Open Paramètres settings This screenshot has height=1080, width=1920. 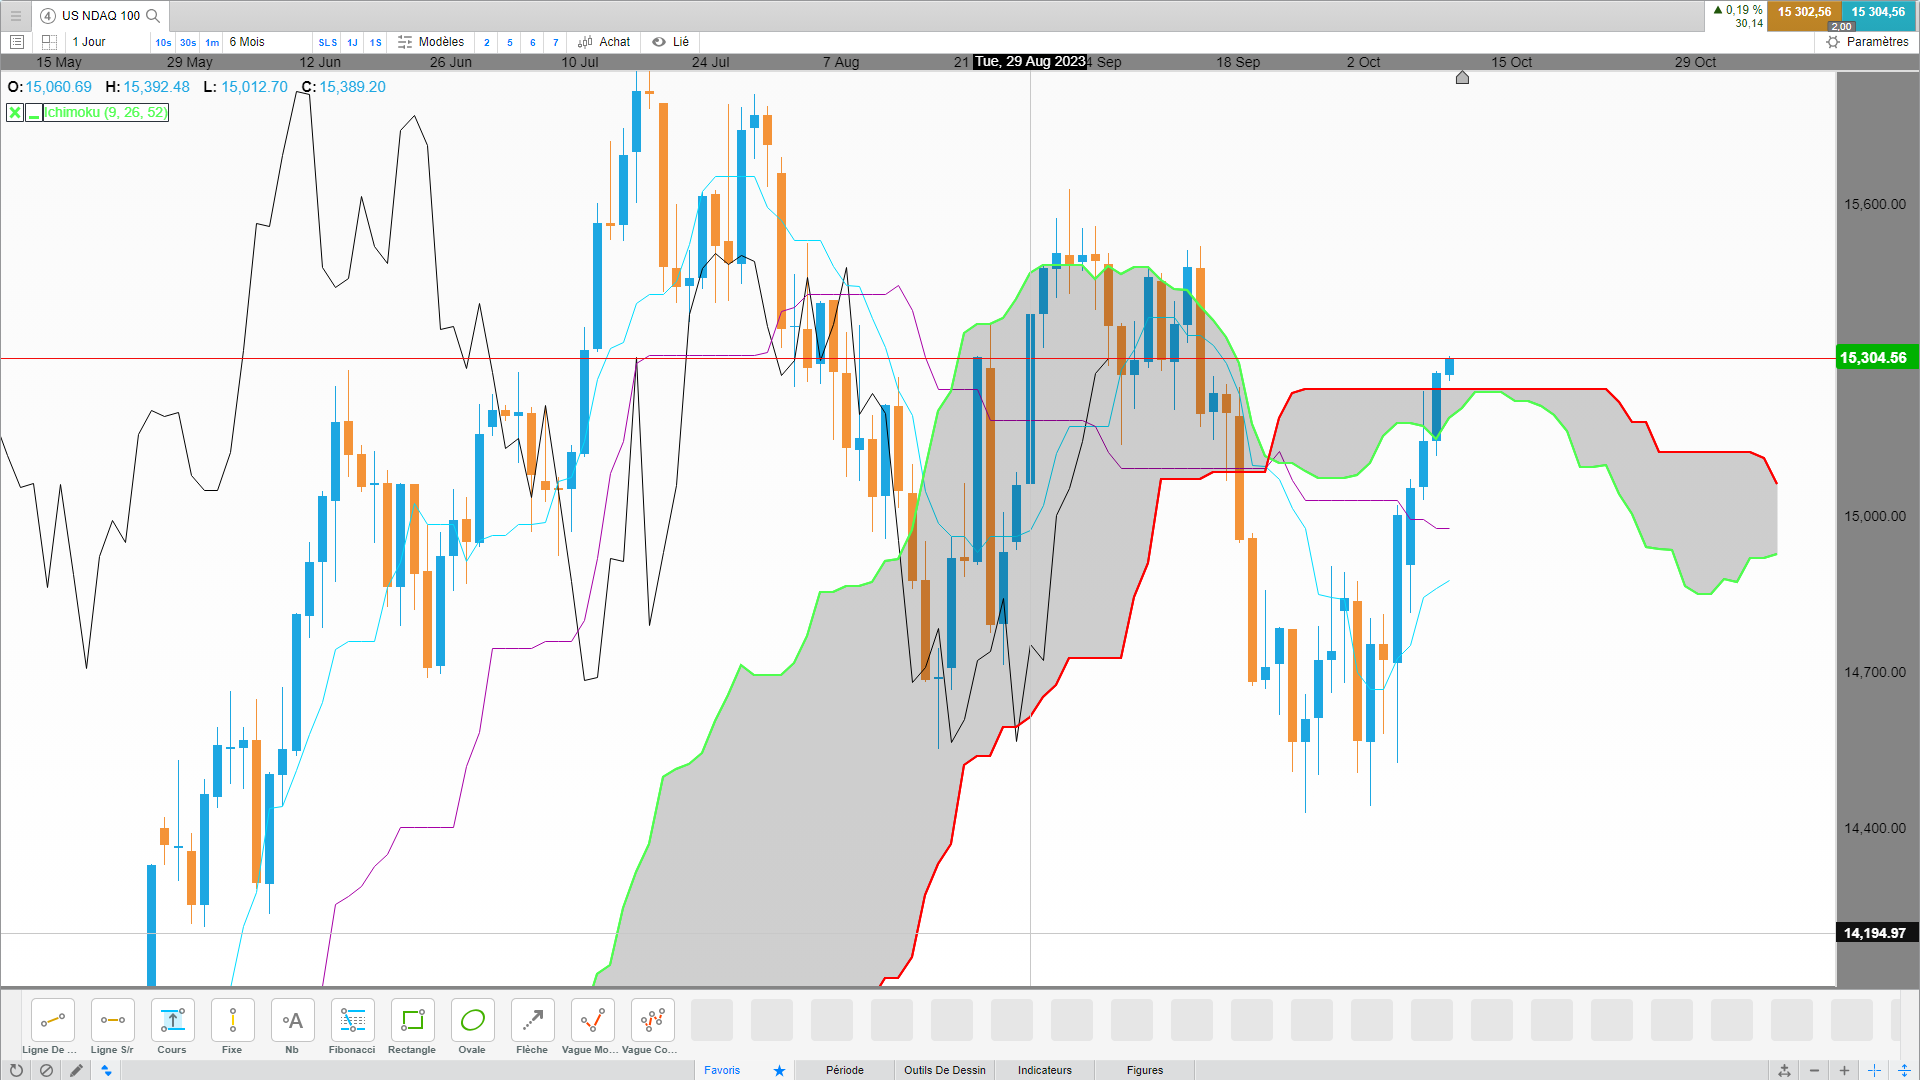(1867, 42)
